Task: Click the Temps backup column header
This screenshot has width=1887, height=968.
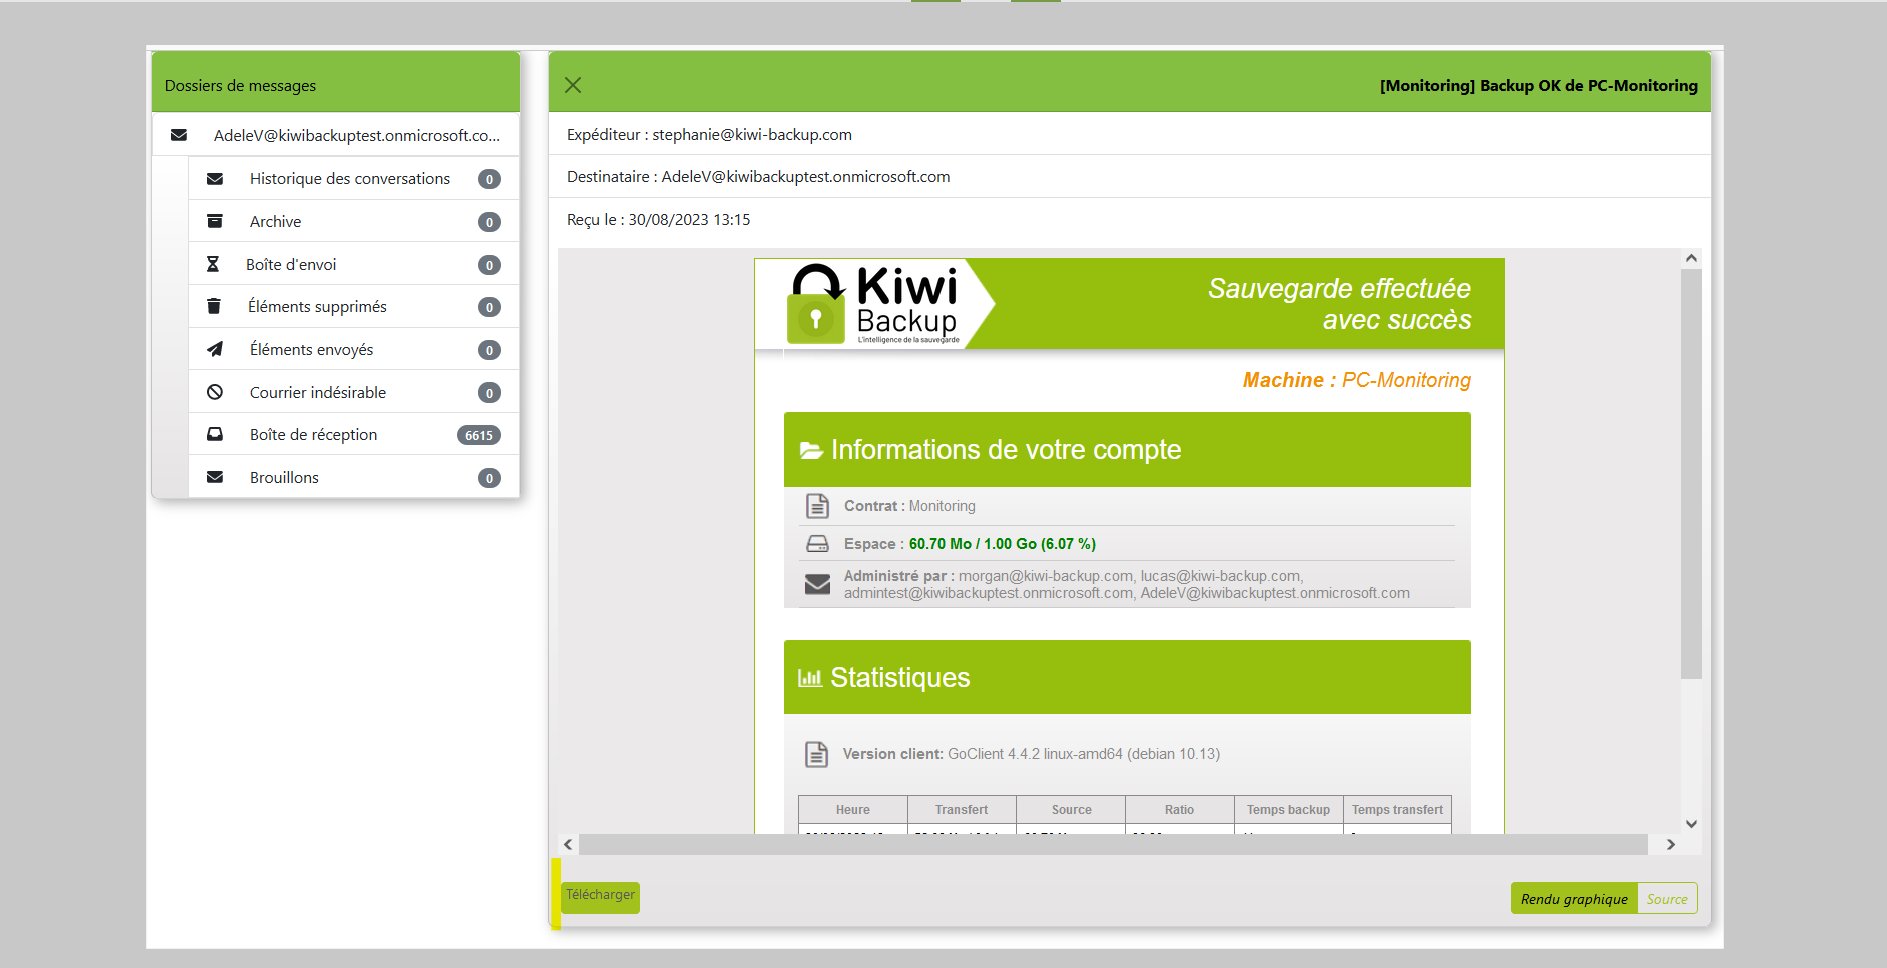Action: tap(1288, 810)
